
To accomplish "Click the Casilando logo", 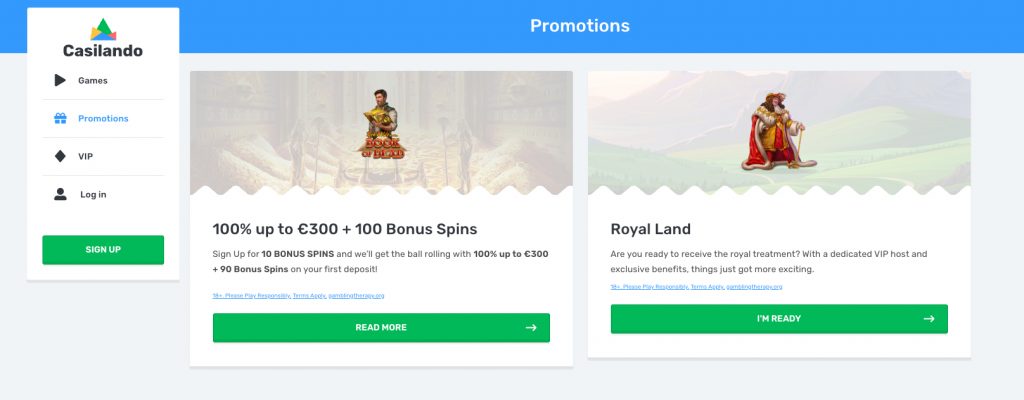I will pos(103,39).
